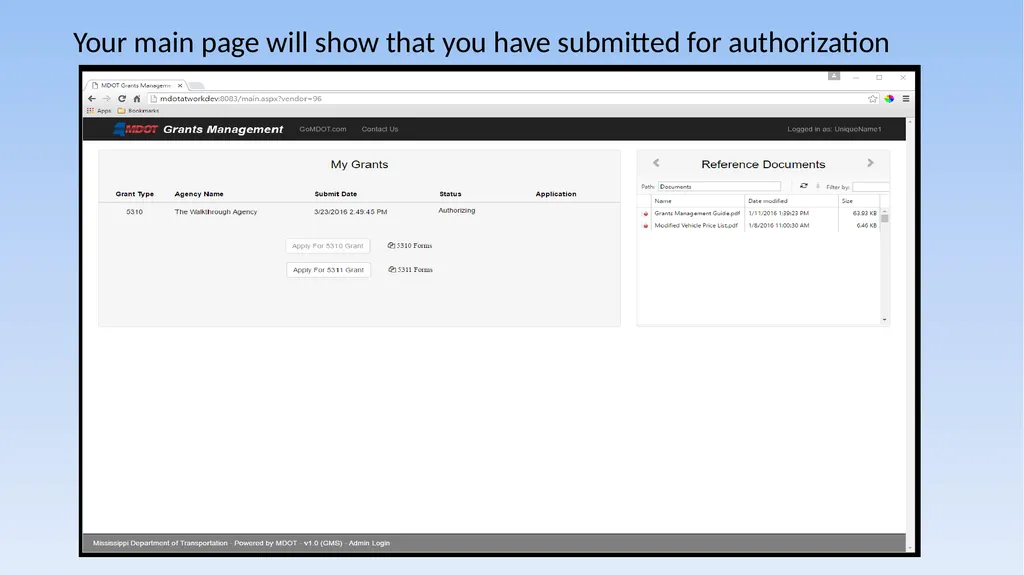1024x575 pixels.
Task: Sort documents by Name column
Action: coord(697,201)
